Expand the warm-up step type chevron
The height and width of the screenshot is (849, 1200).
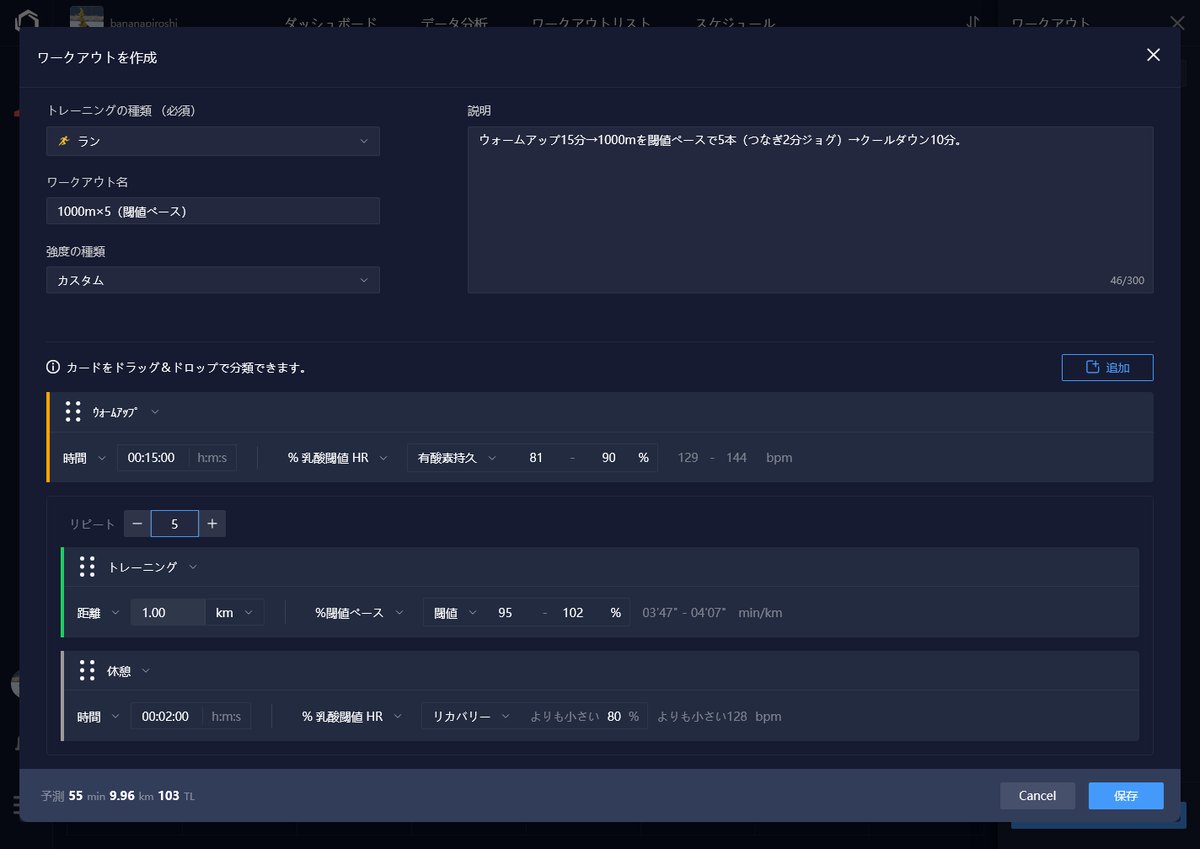coord(155,412)
